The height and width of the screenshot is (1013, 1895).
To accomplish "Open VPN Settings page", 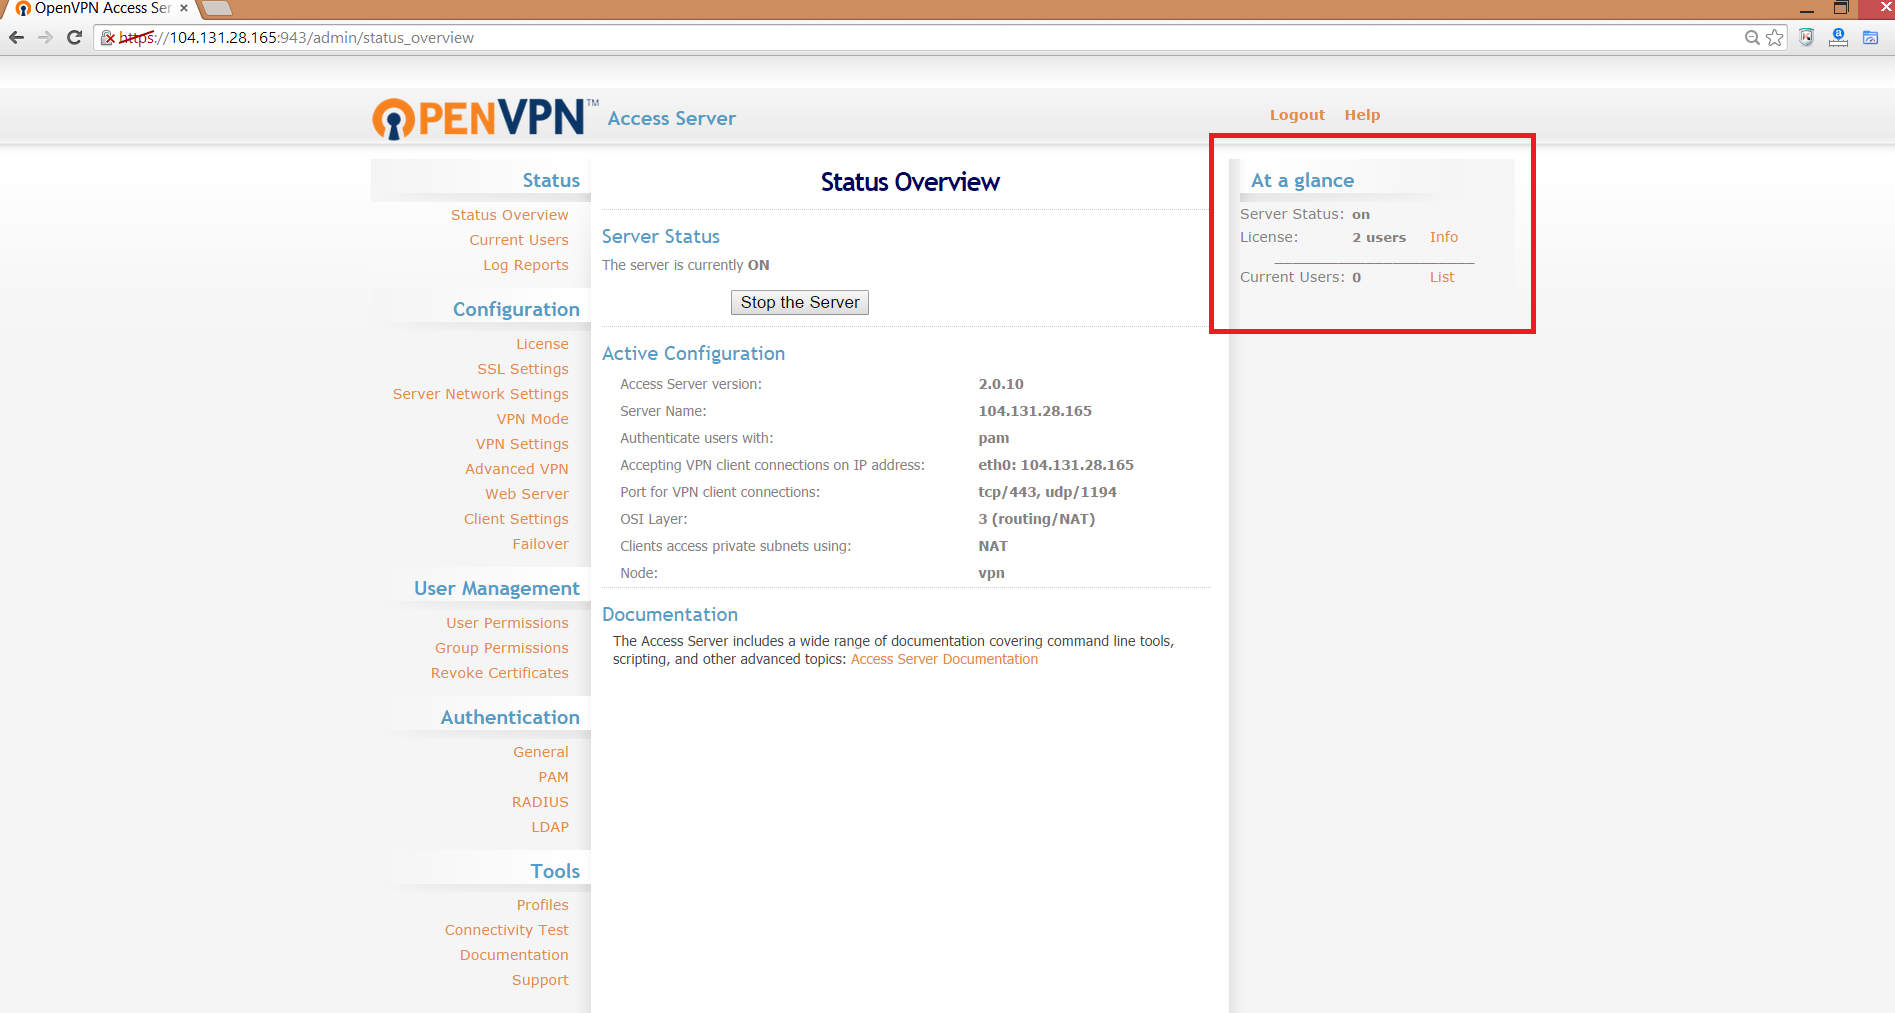I will (522, 444).
